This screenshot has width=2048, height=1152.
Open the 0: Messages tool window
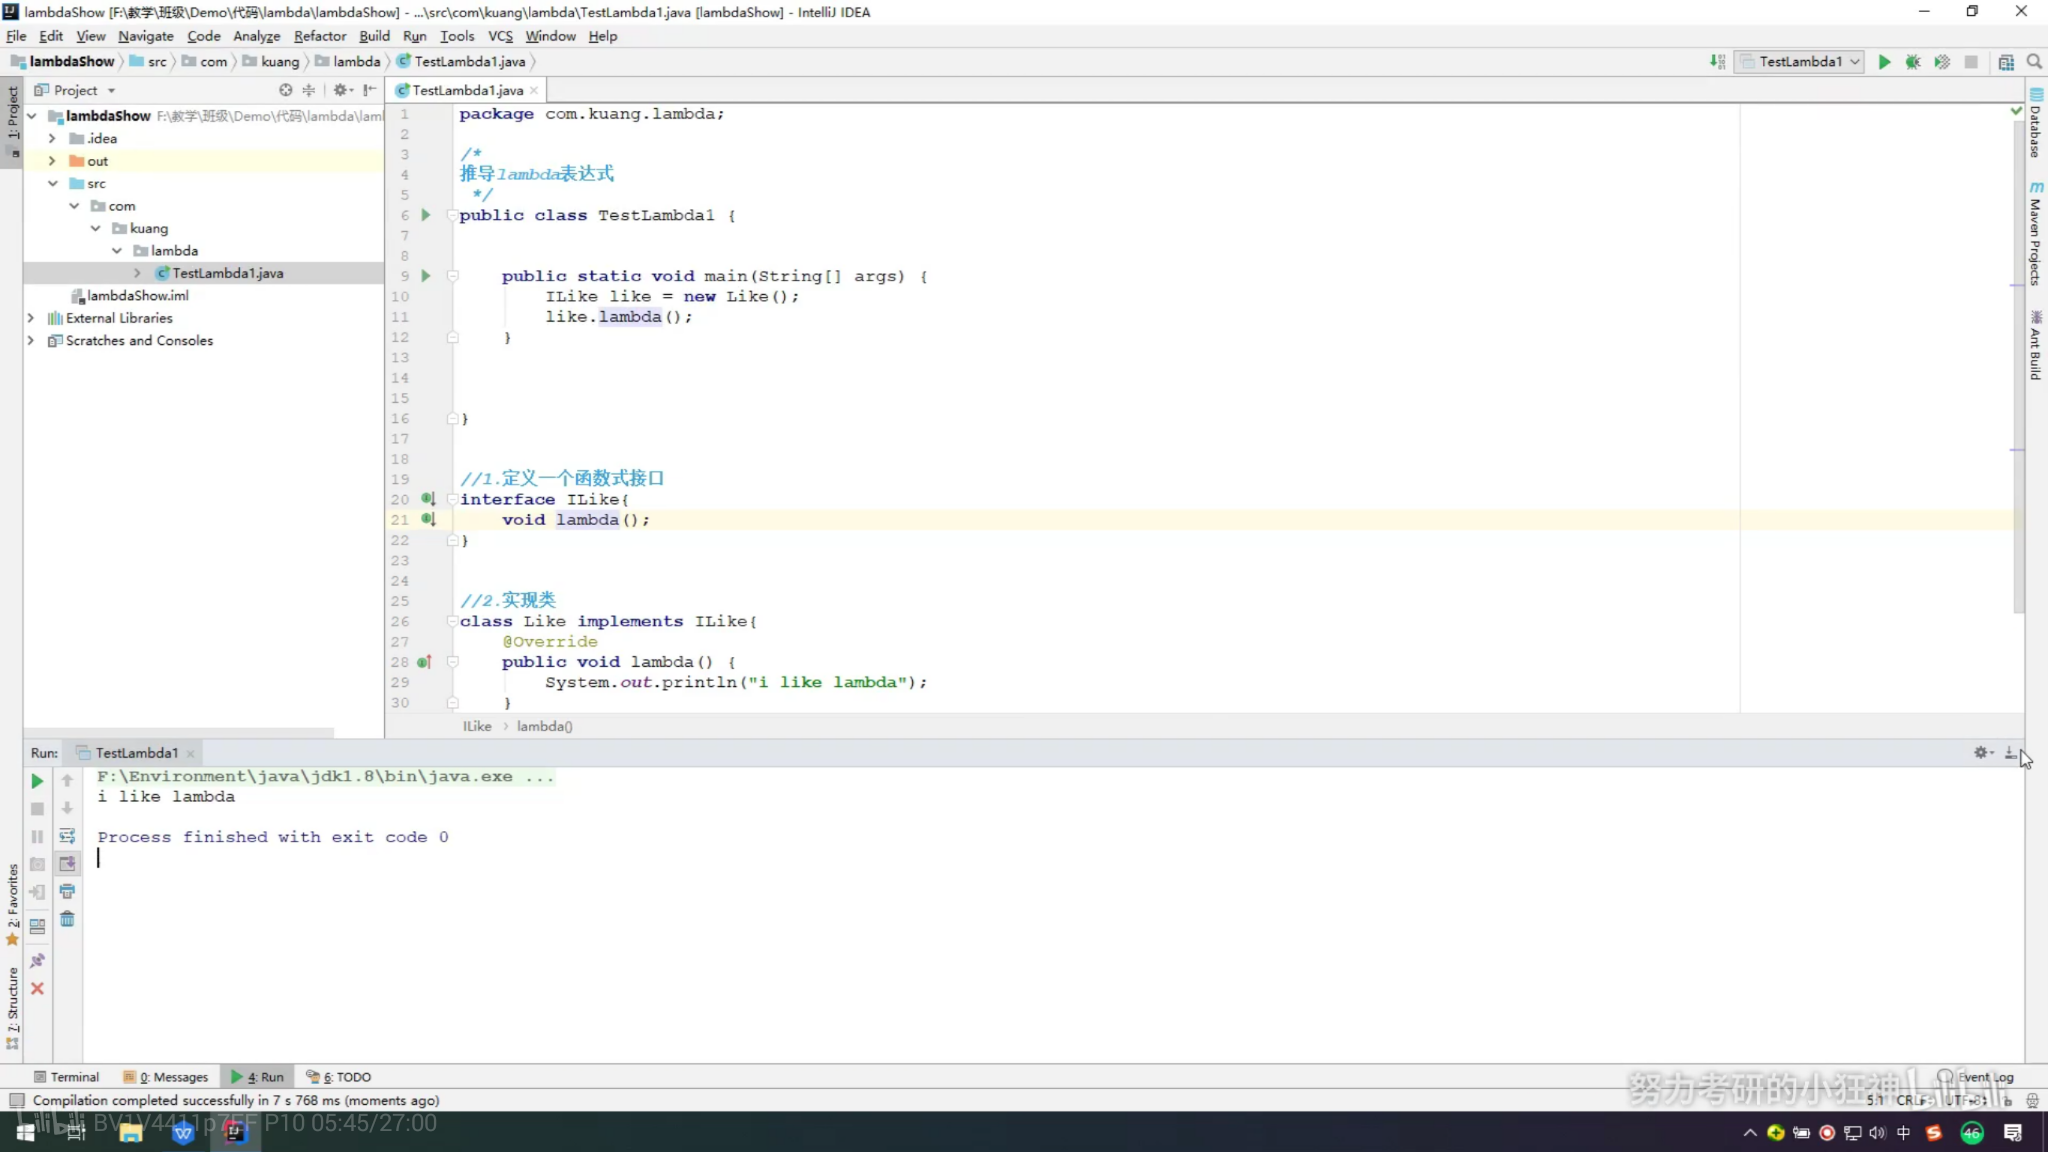(166, 1077)
